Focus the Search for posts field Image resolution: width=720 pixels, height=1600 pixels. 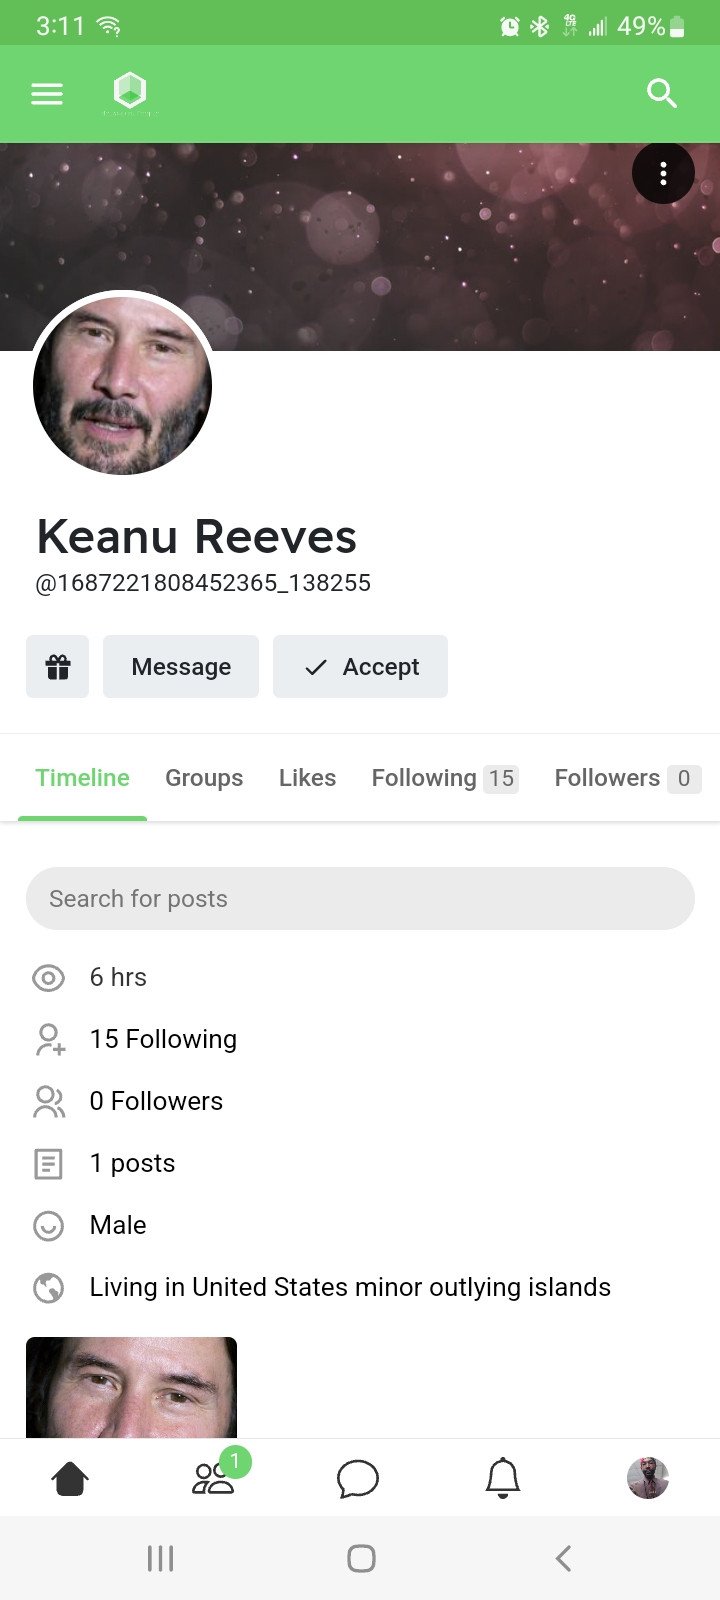[360, 899]
